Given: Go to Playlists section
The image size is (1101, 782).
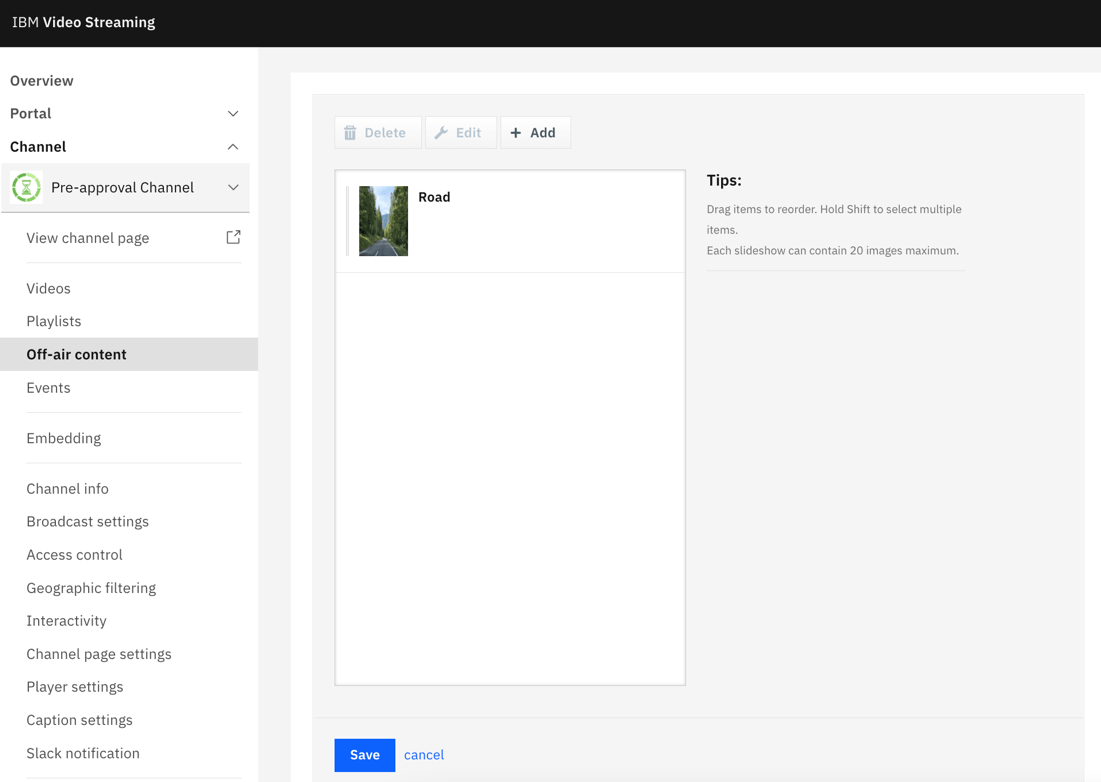Looking at the screenshot, I should tap(53, 322).
